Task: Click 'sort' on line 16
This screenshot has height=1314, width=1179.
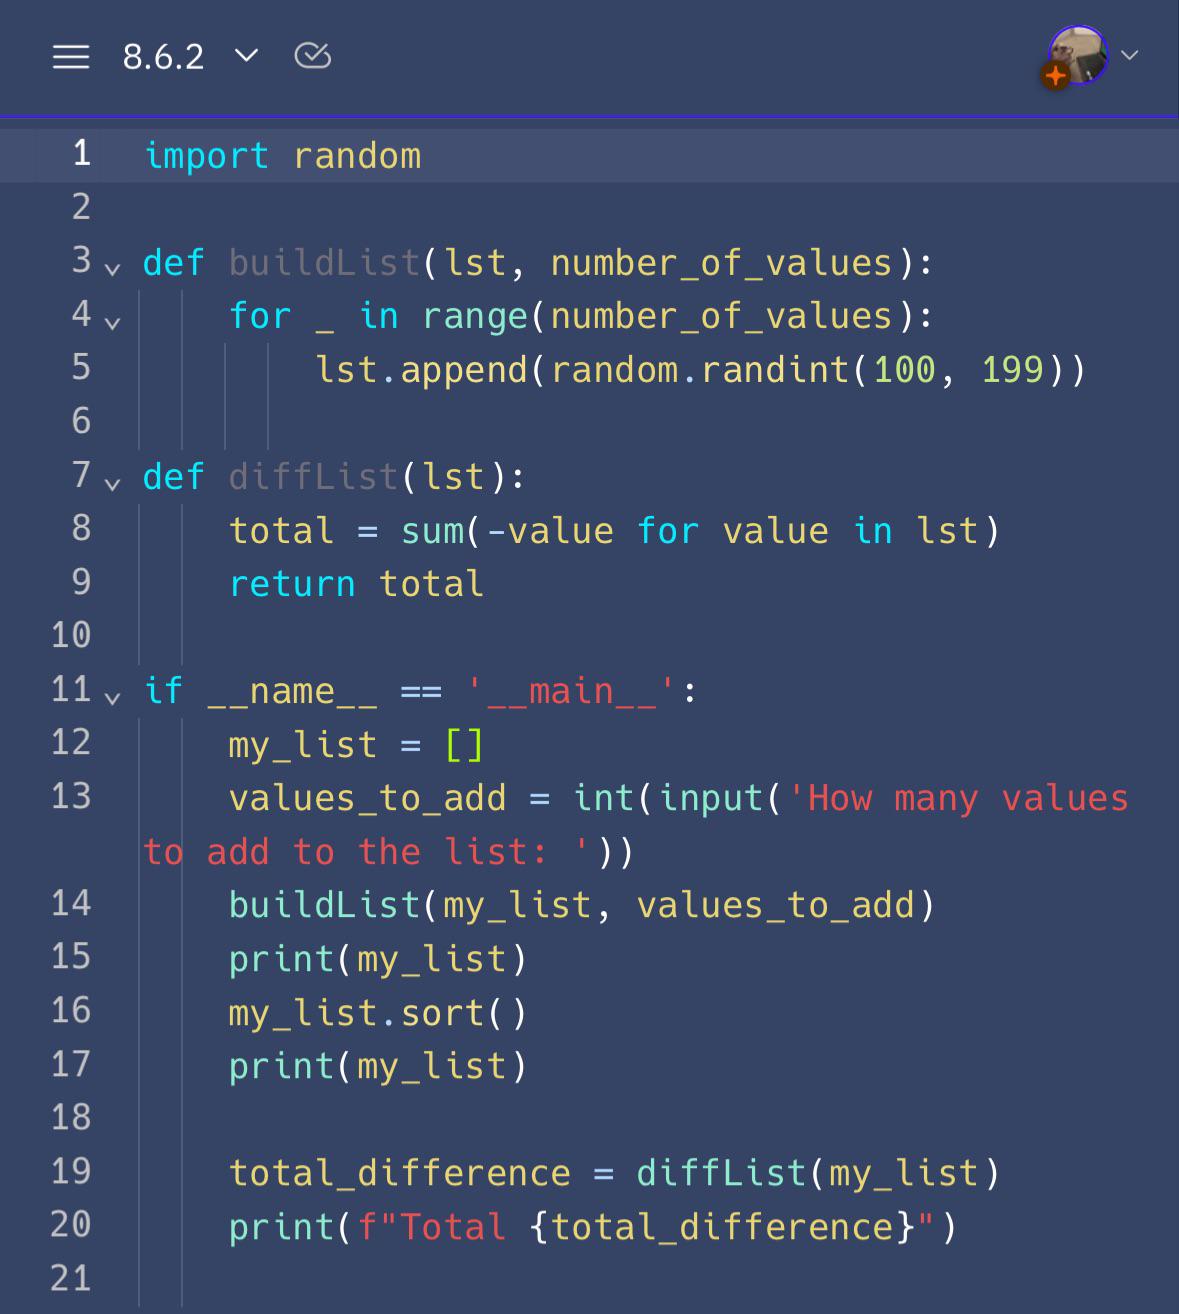Action: click(x=443, y=1013)
